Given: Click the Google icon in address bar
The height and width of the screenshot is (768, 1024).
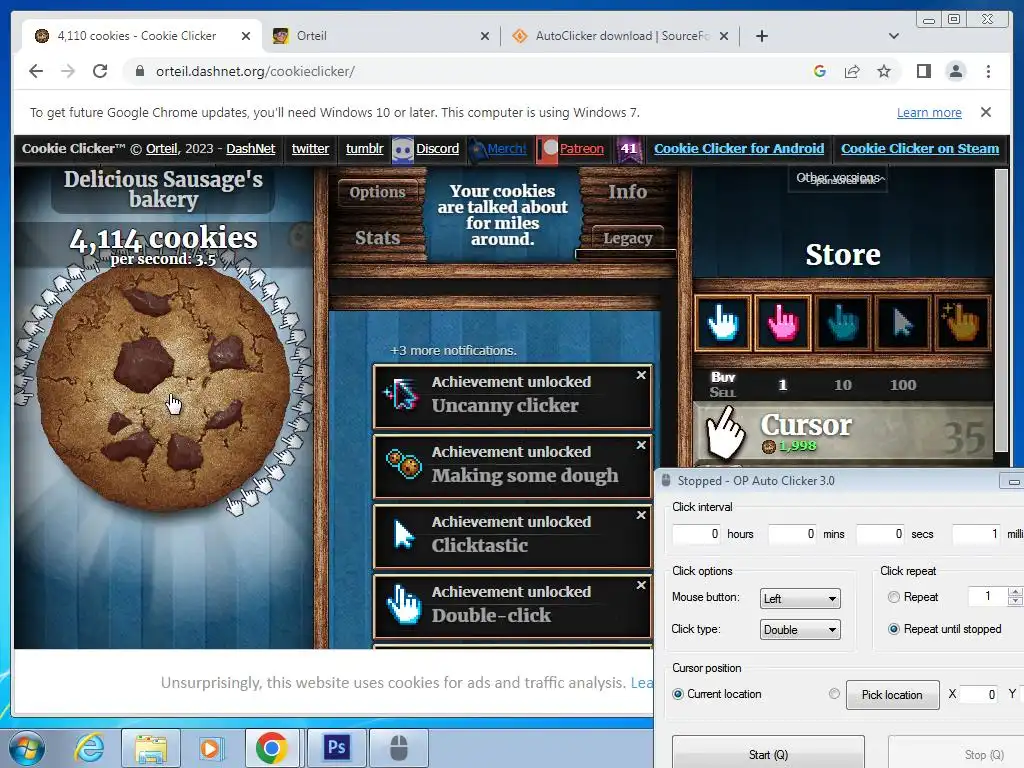Looking at the screenshot, I should [820, 71].
